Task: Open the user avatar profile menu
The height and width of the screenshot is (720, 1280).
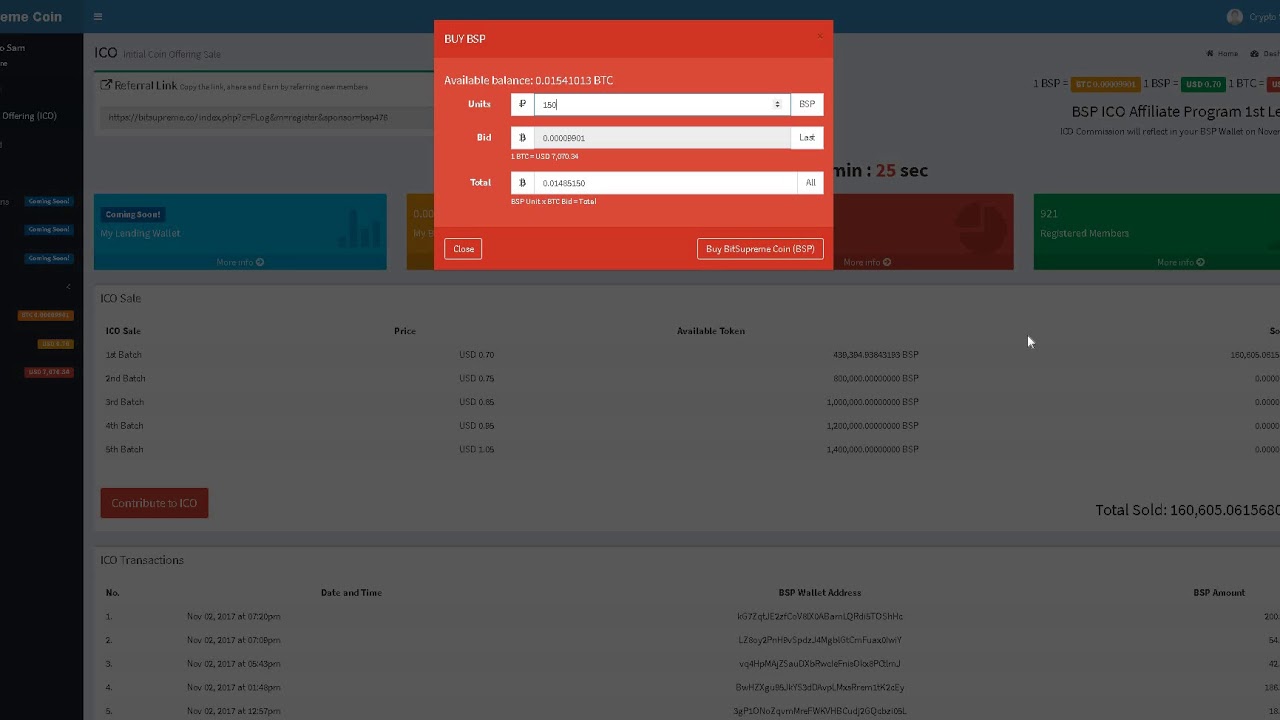Action: point(1235,17)
